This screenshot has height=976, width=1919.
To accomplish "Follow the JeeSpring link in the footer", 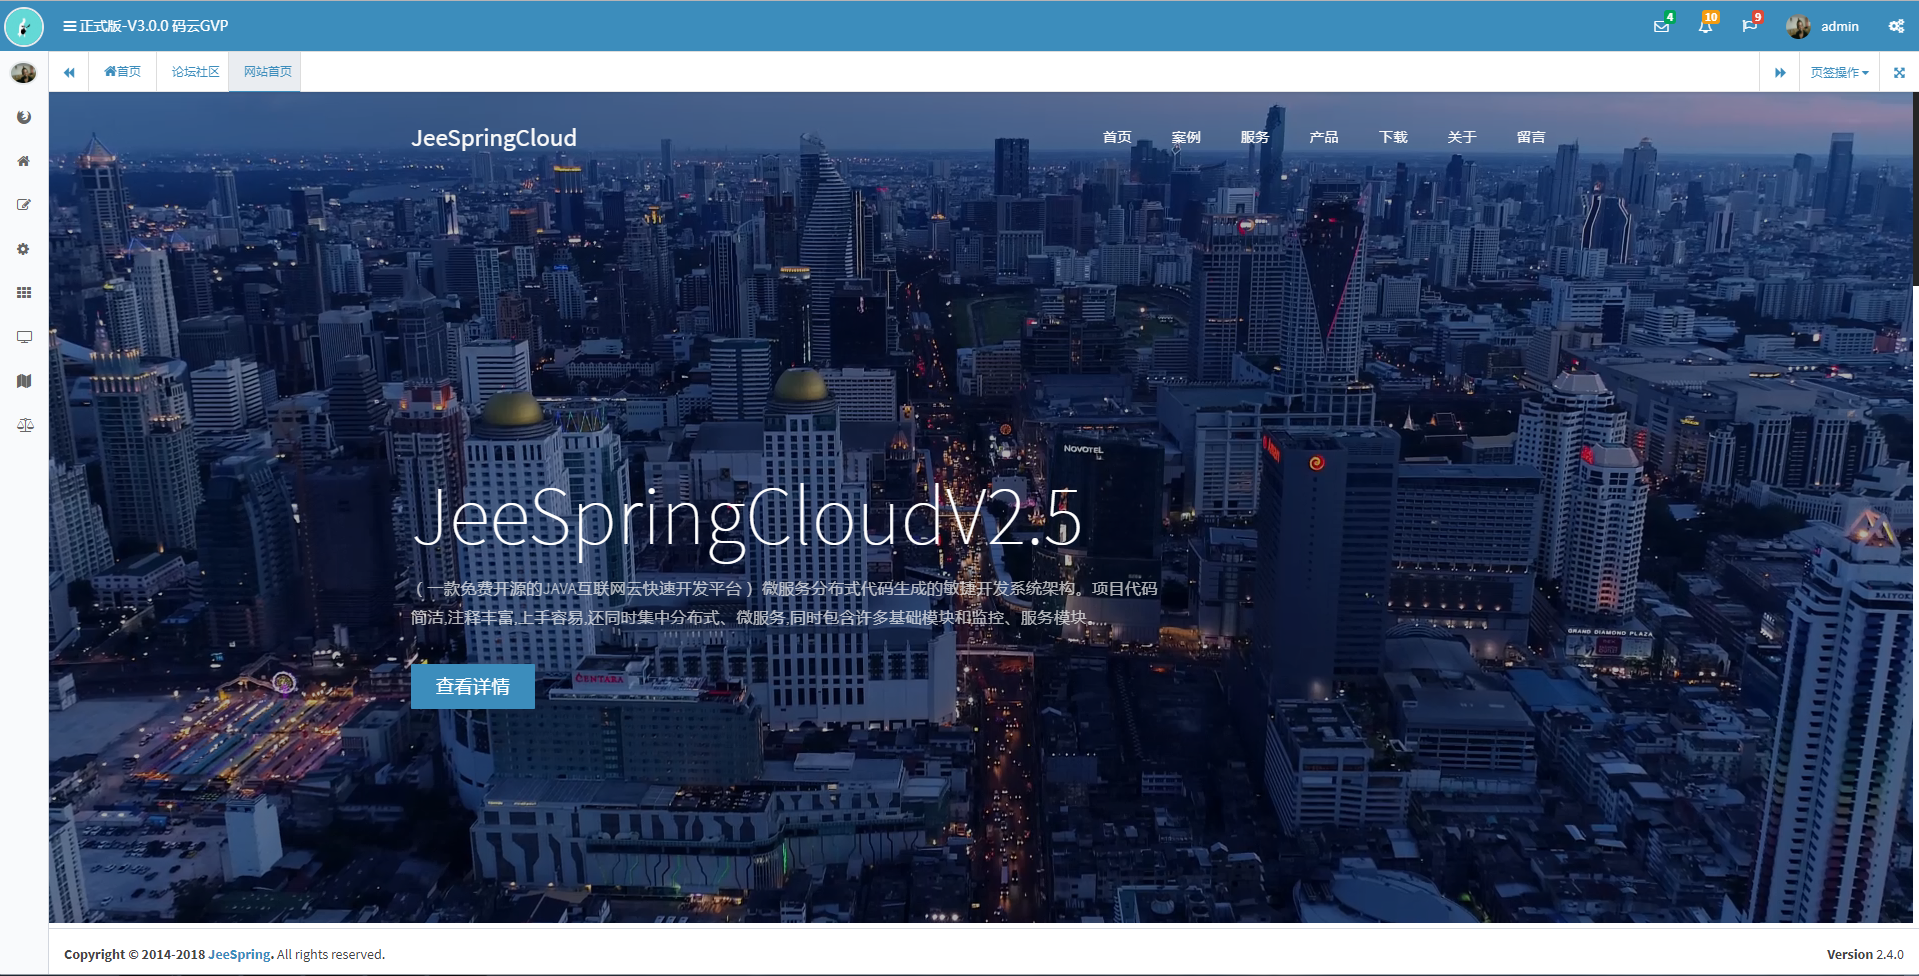I will [239, 954].
